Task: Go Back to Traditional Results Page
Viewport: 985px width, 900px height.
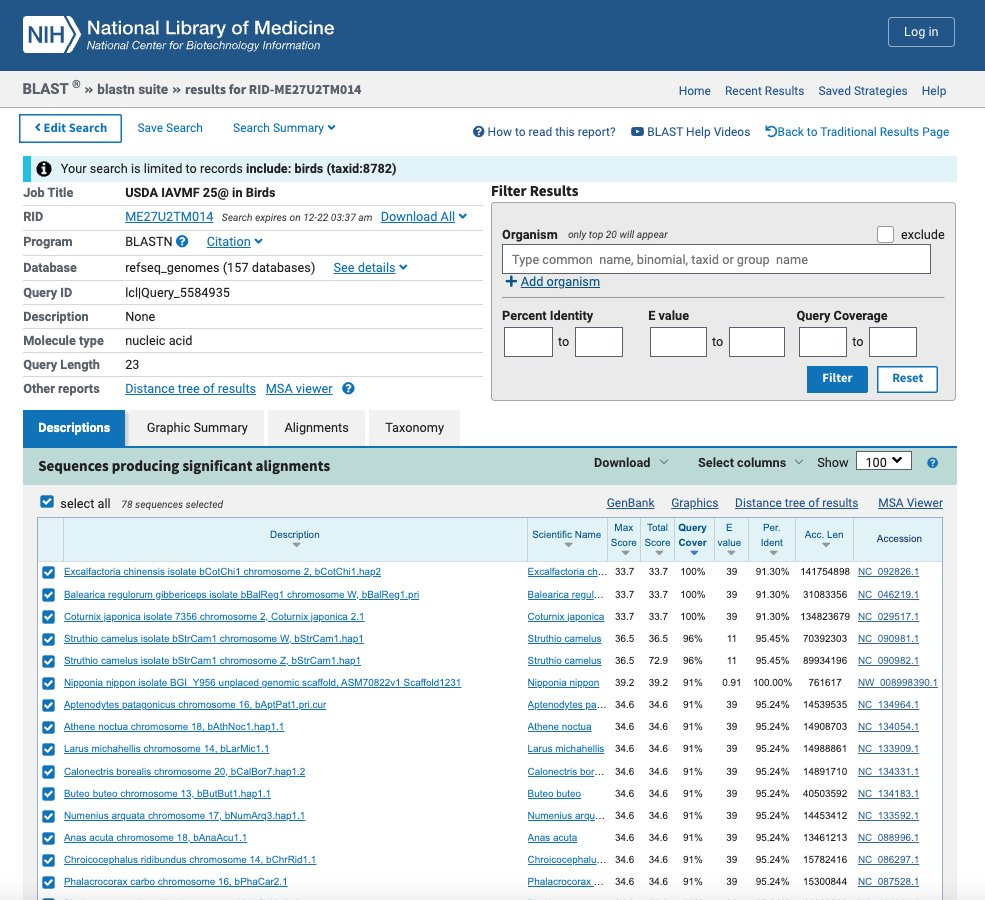Action: pyautogui.click(x=857, y=132)
